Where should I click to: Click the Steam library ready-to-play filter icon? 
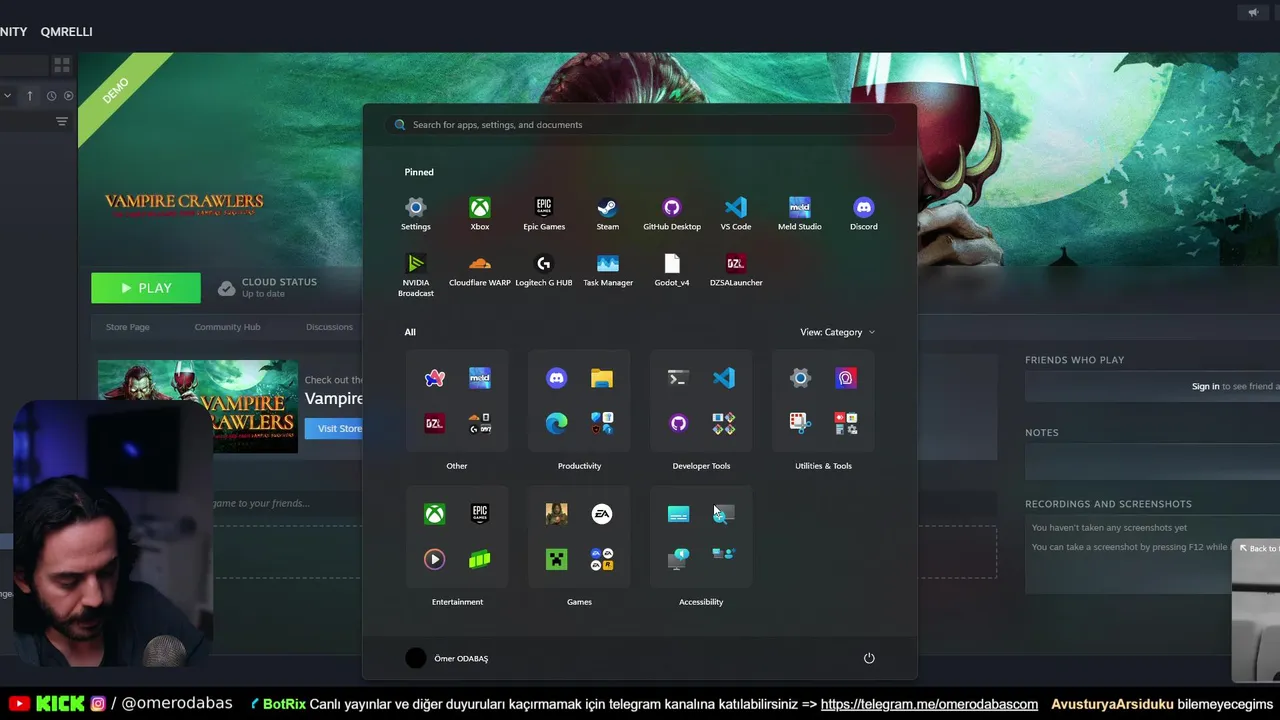pos(69,96)
